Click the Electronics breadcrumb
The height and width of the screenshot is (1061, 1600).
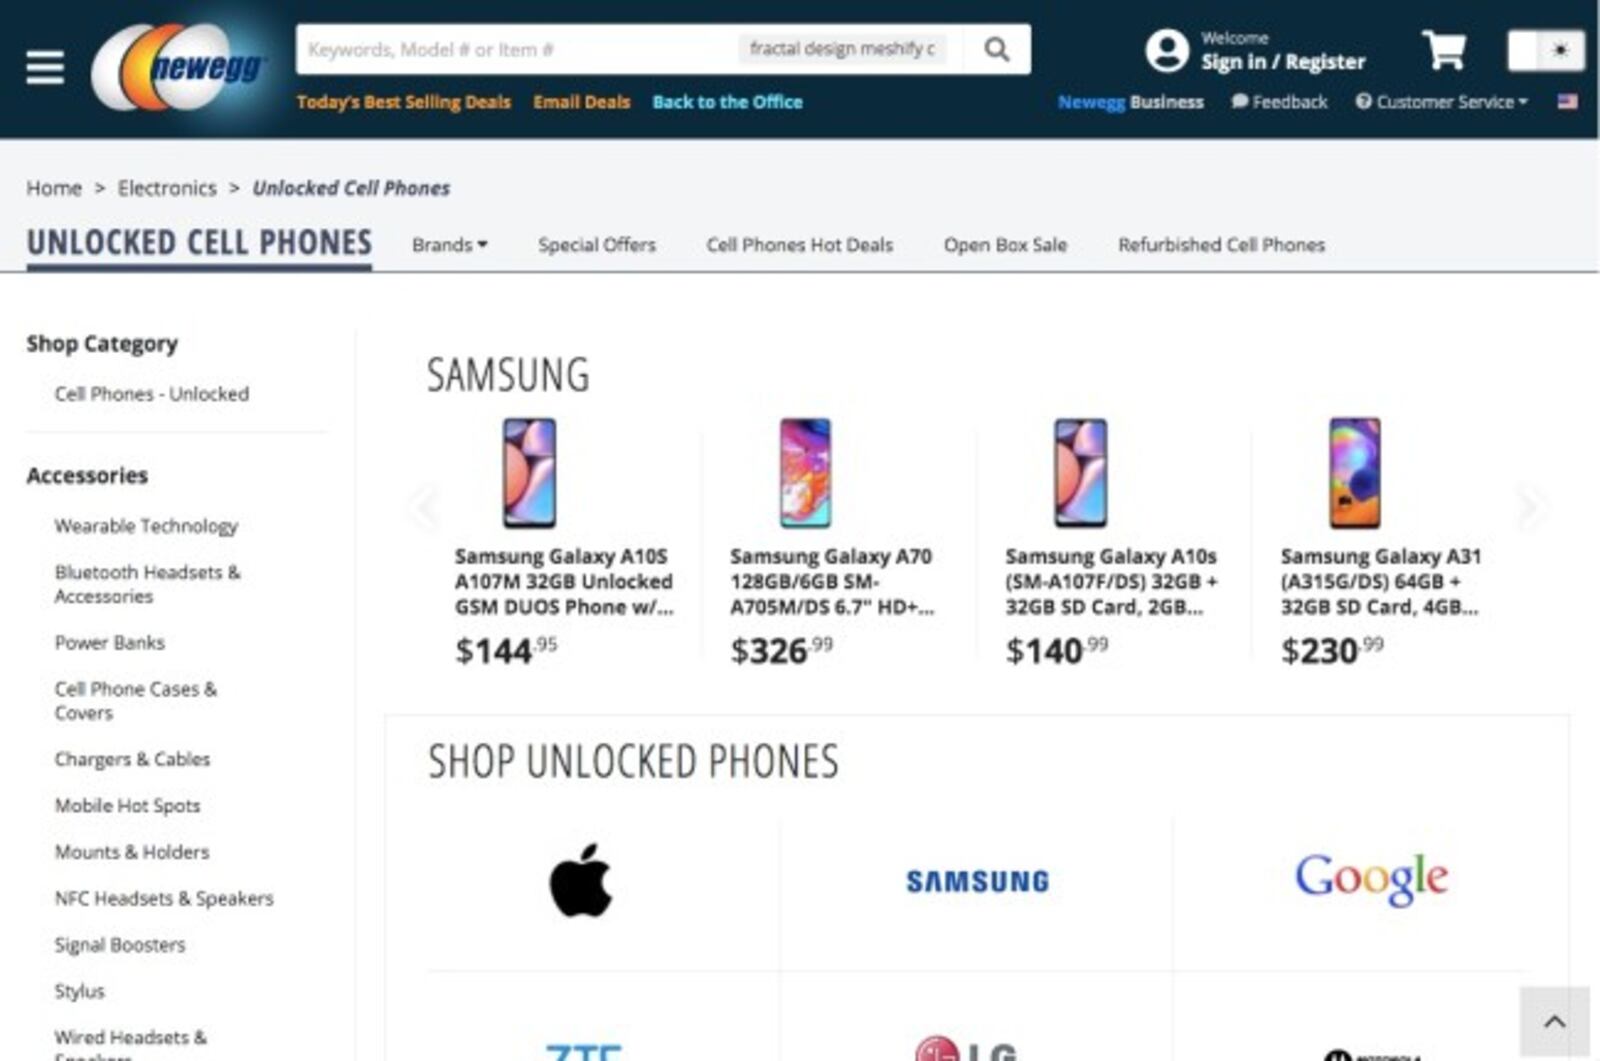167,188
